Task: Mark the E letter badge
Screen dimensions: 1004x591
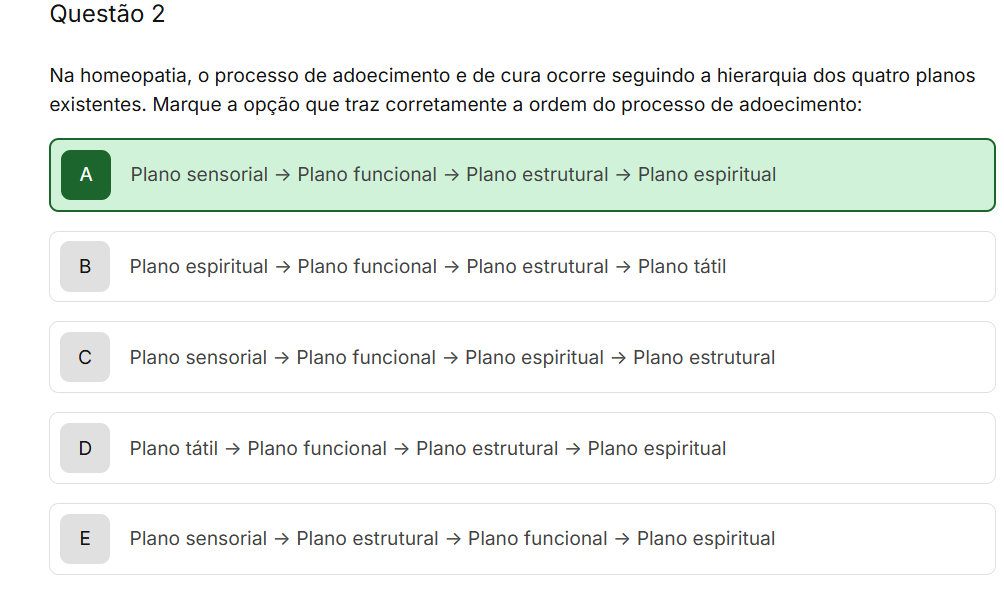Action: pyautogui.click(x=85, y=539)
